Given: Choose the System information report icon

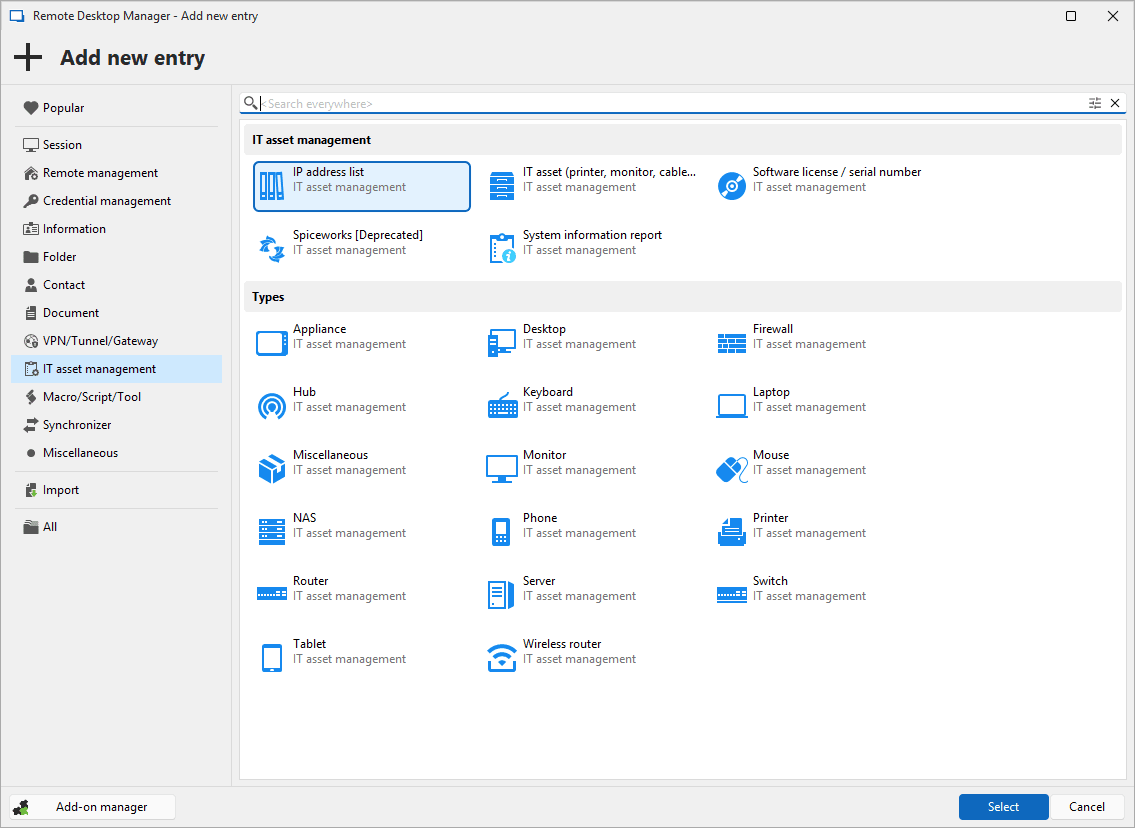Looking at the screenshot, I should point(502,249).
